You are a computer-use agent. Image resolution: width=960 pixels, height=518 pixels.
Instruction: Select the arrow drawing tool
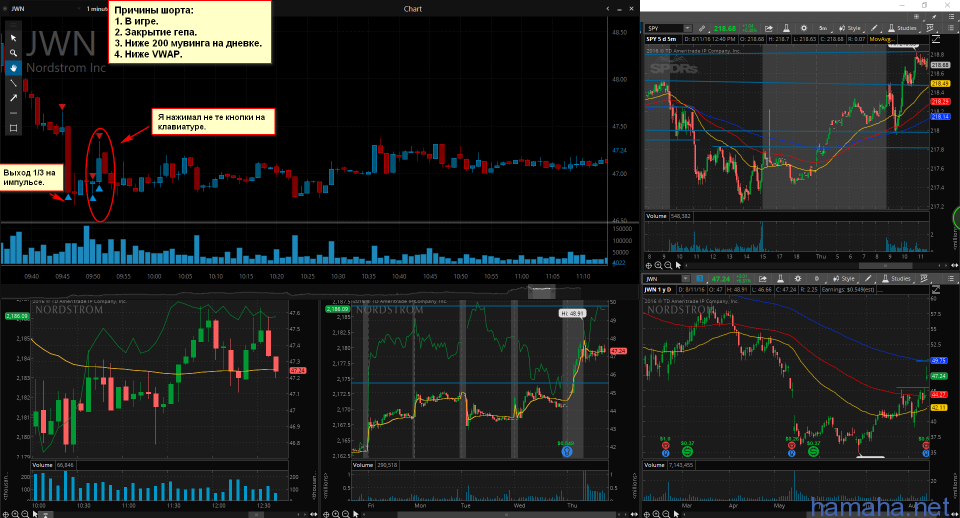(x=13, y=98)
